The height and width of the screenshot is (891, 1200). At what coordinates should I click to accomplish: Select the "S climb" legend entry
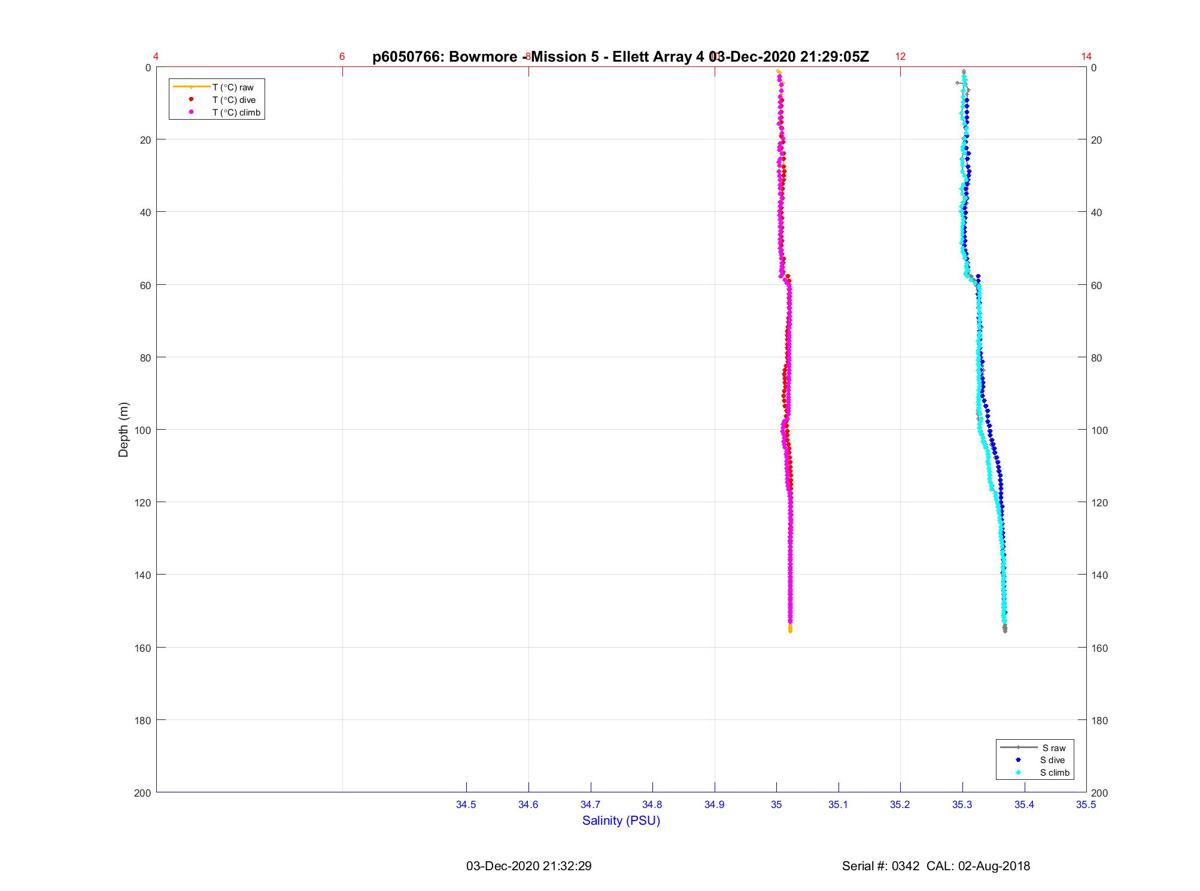(1056, 772)
